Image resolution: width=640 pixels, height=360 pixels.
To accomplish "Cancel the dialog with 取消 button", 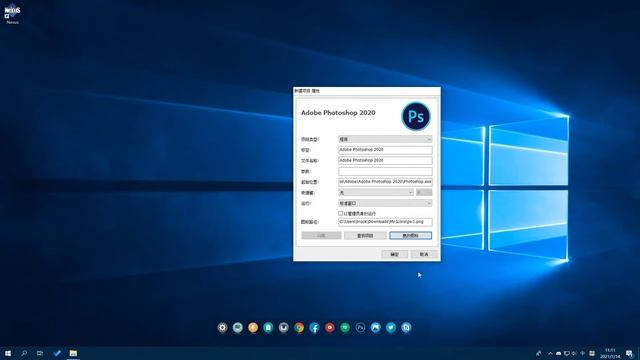I will [424, 254].
